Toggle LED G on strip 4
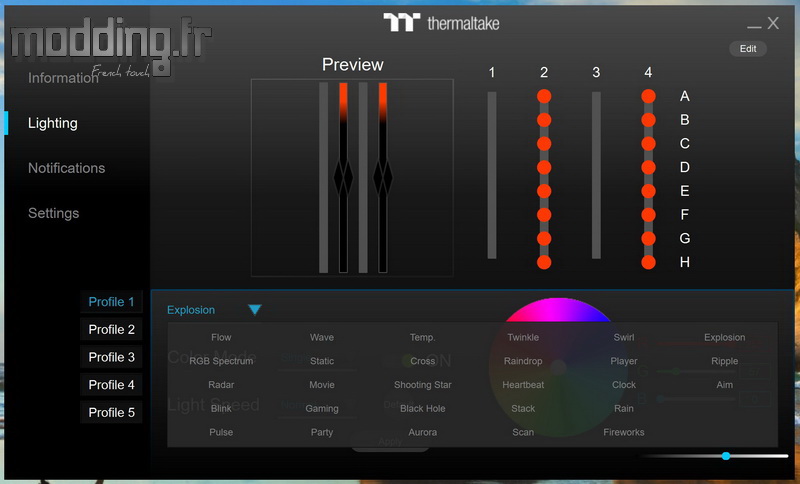This screenshot has height=484, width=800. (648, 238)
